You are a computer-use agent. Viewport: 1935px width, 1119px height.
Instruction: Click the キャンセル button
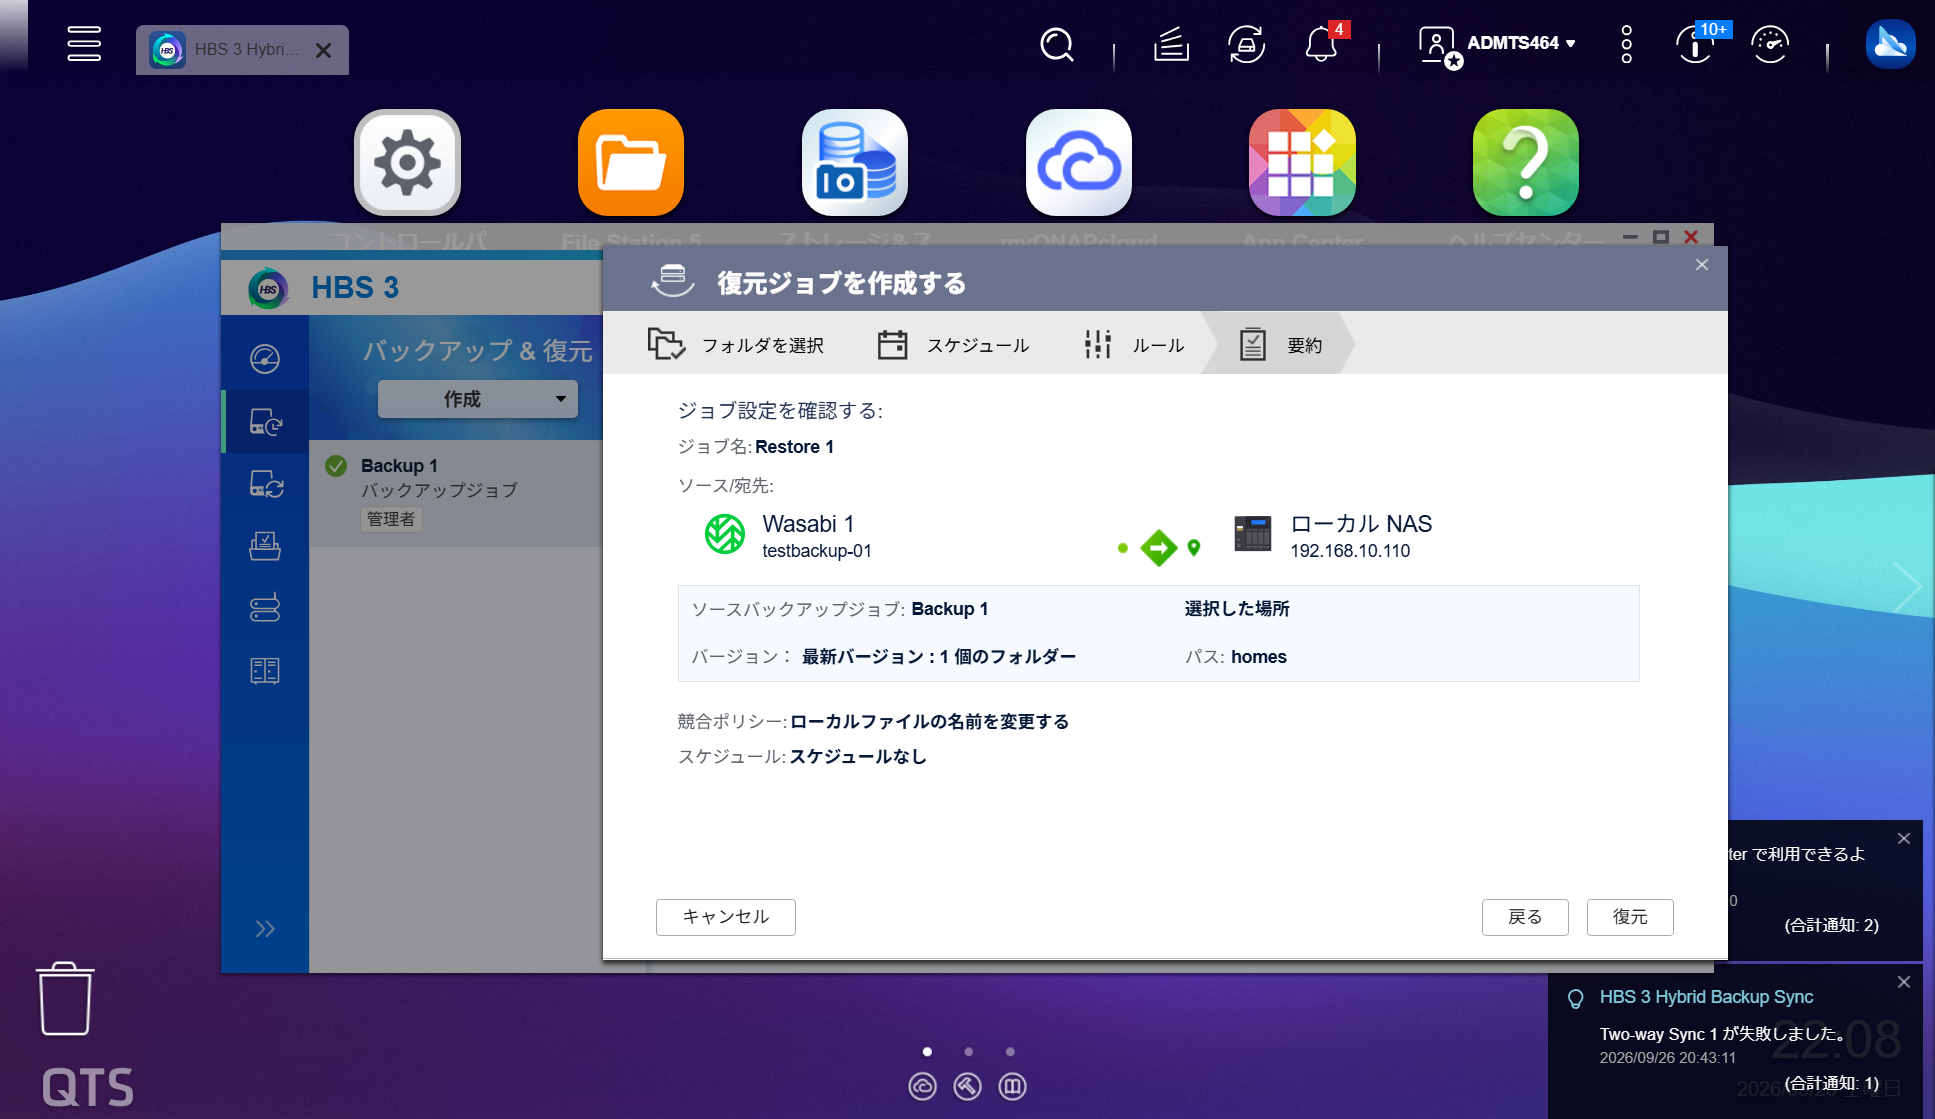point(725,917)
